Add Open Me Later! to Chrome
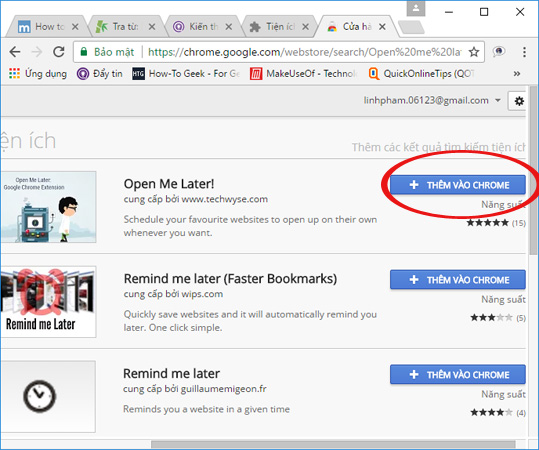539x450 pixels. tap(458, 185)
